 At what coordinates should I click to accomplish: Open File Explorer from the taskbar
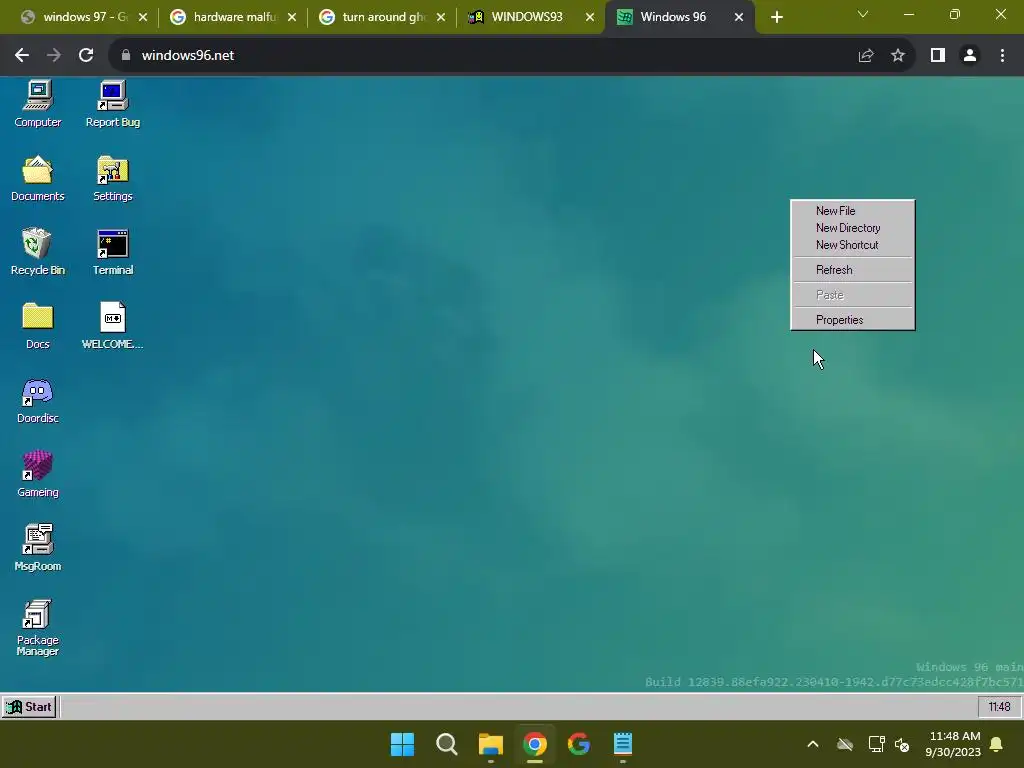pyautogui.click(x=490, y=744)
